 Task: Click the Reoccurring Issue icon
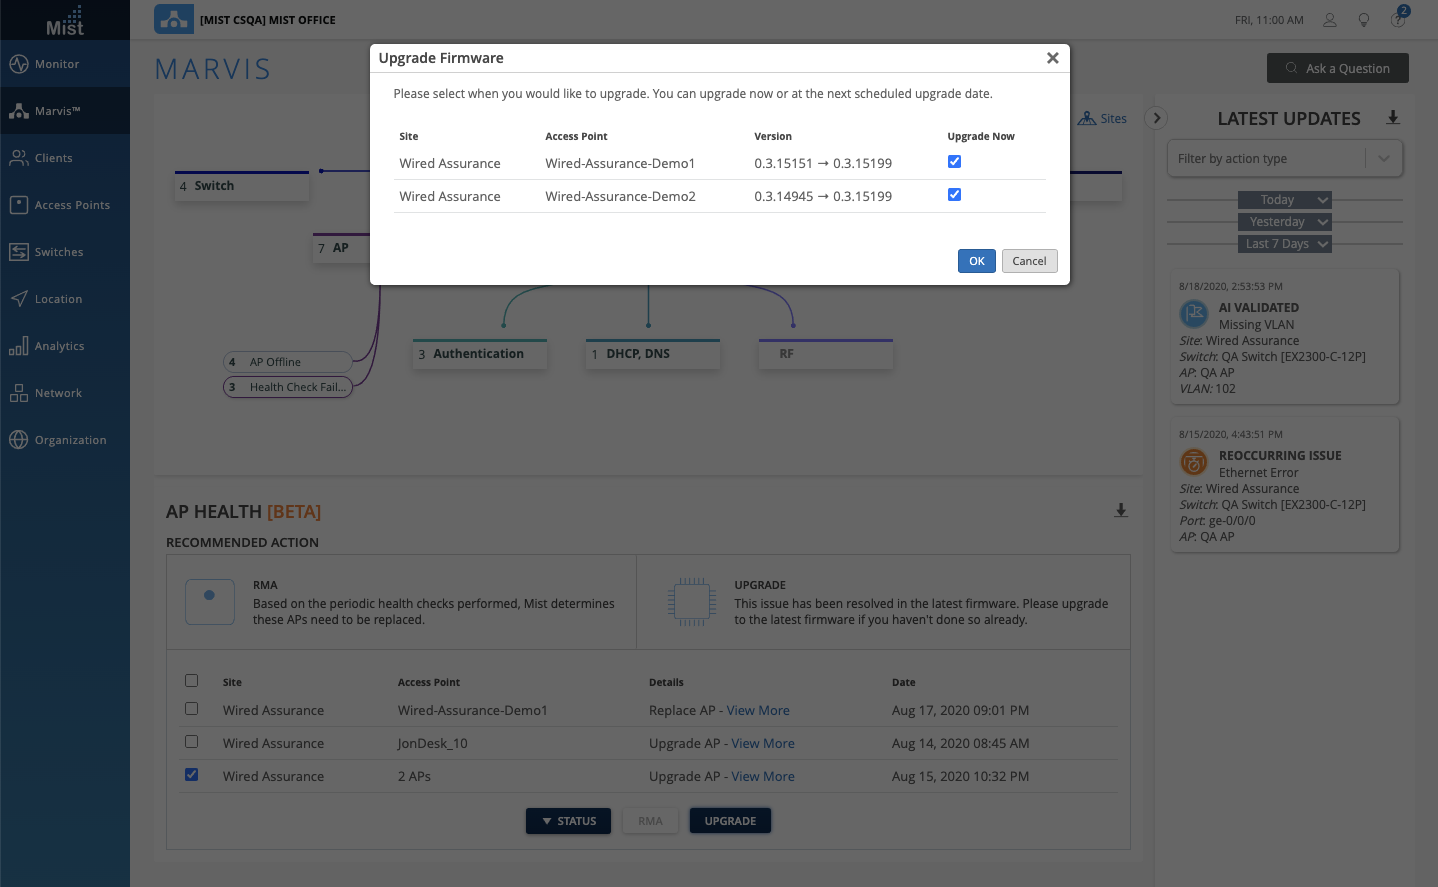pyautogui.click(x=1194, y=462)
